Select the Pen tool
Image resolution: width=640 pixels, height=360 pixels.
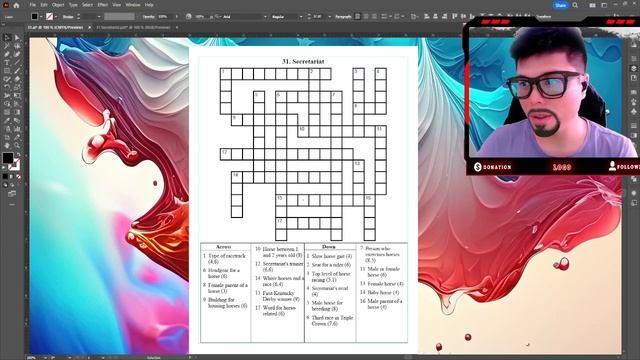coord(7,54)
